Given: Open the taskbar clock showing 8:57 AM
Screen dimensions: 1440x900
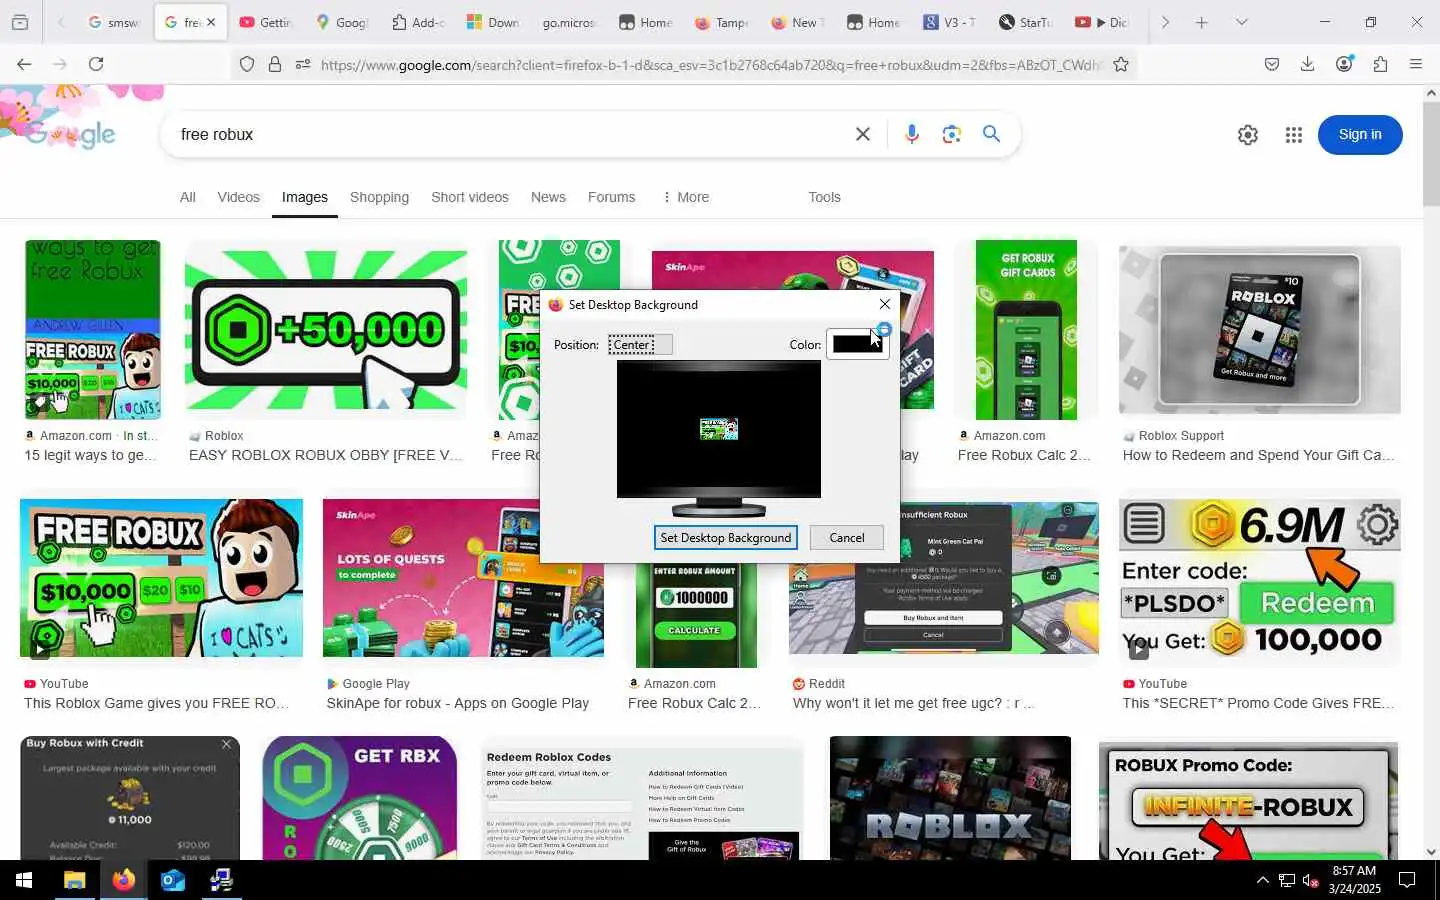Looking at the screenshot, I should click(x=1354, y=880).
